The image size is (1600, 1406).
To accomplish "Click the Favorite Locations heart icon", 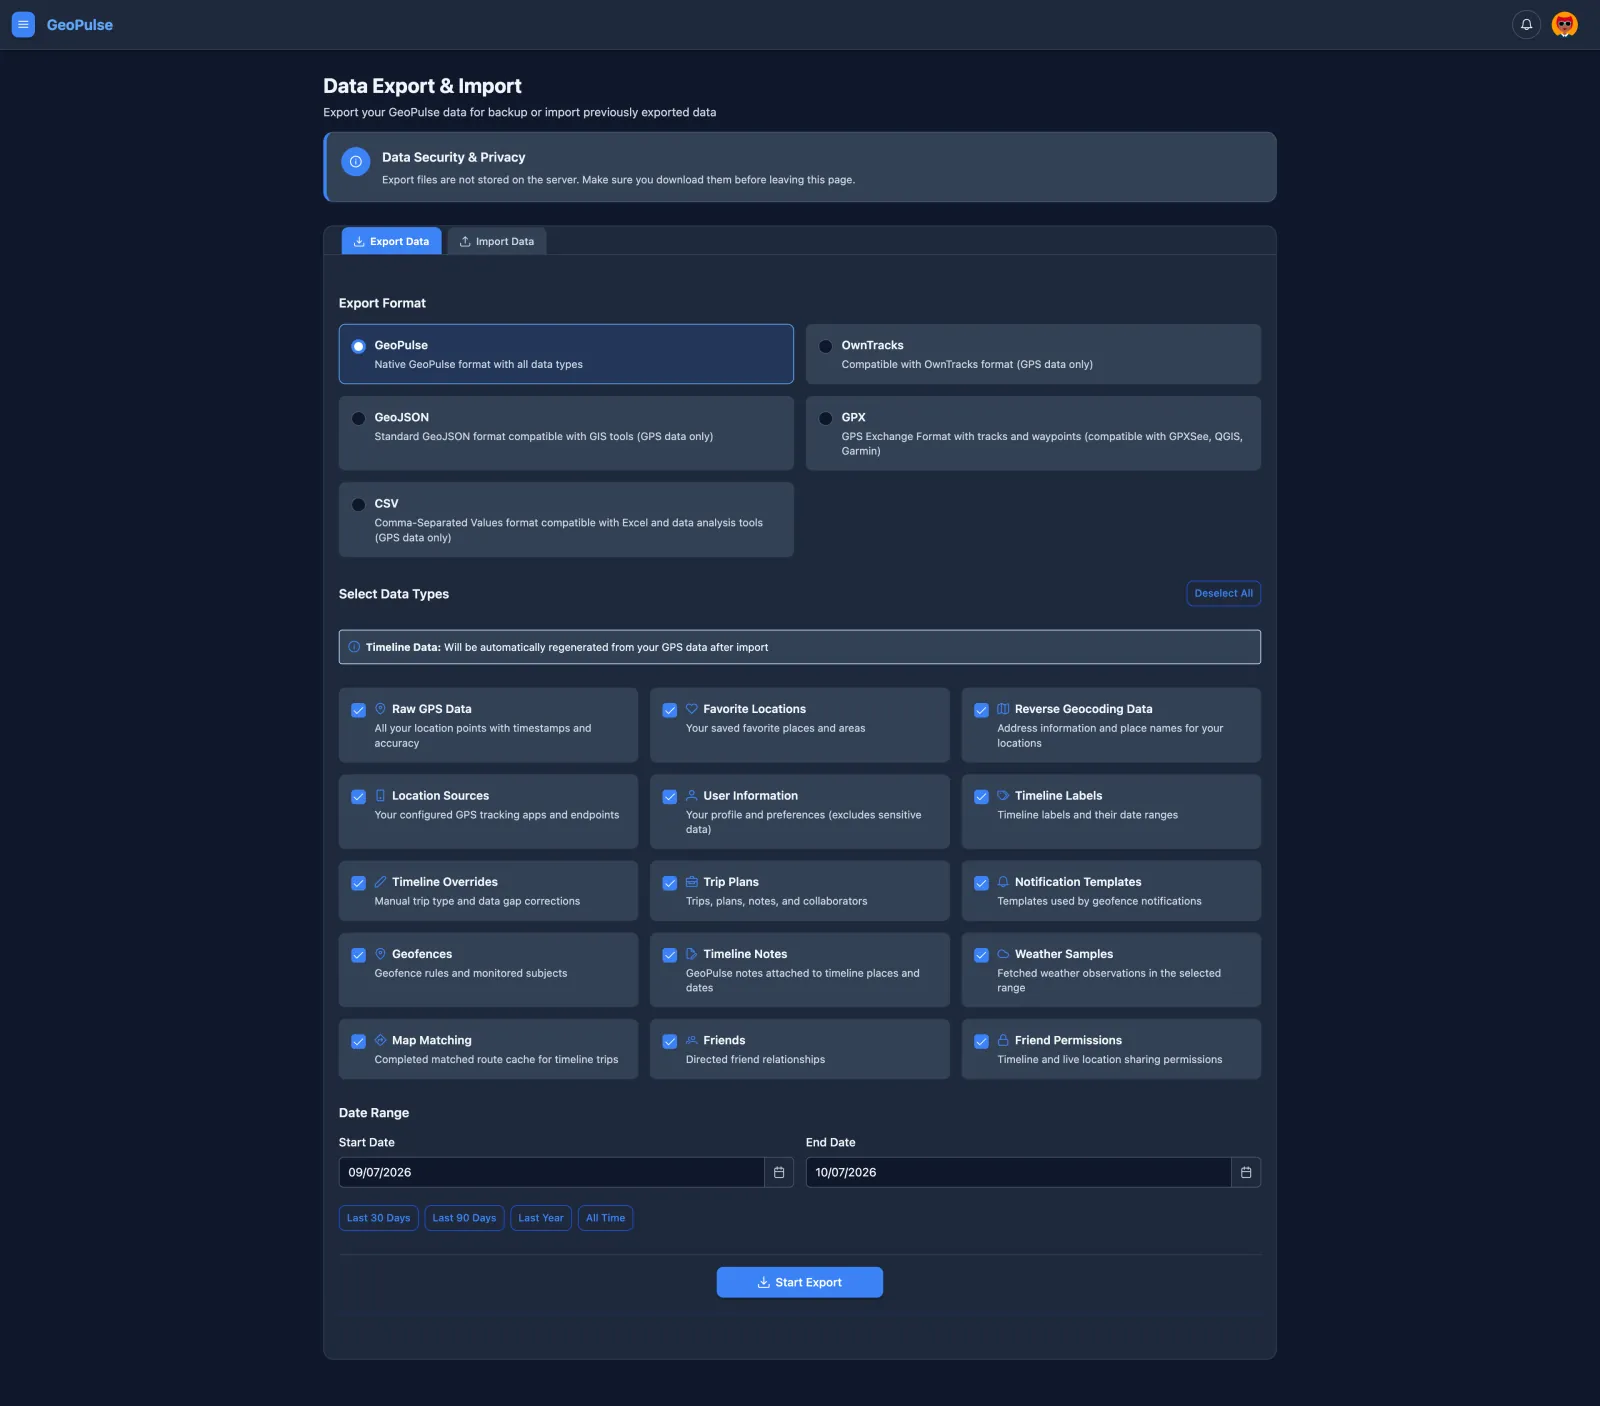I will pos(691,709).
